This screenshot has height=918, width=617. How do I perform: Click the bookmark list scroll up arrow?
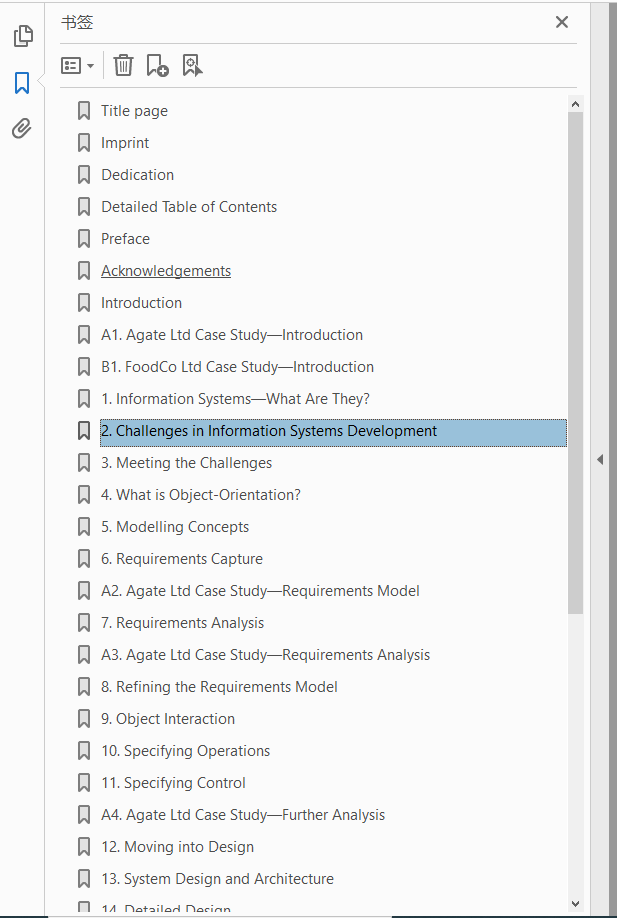575,103
